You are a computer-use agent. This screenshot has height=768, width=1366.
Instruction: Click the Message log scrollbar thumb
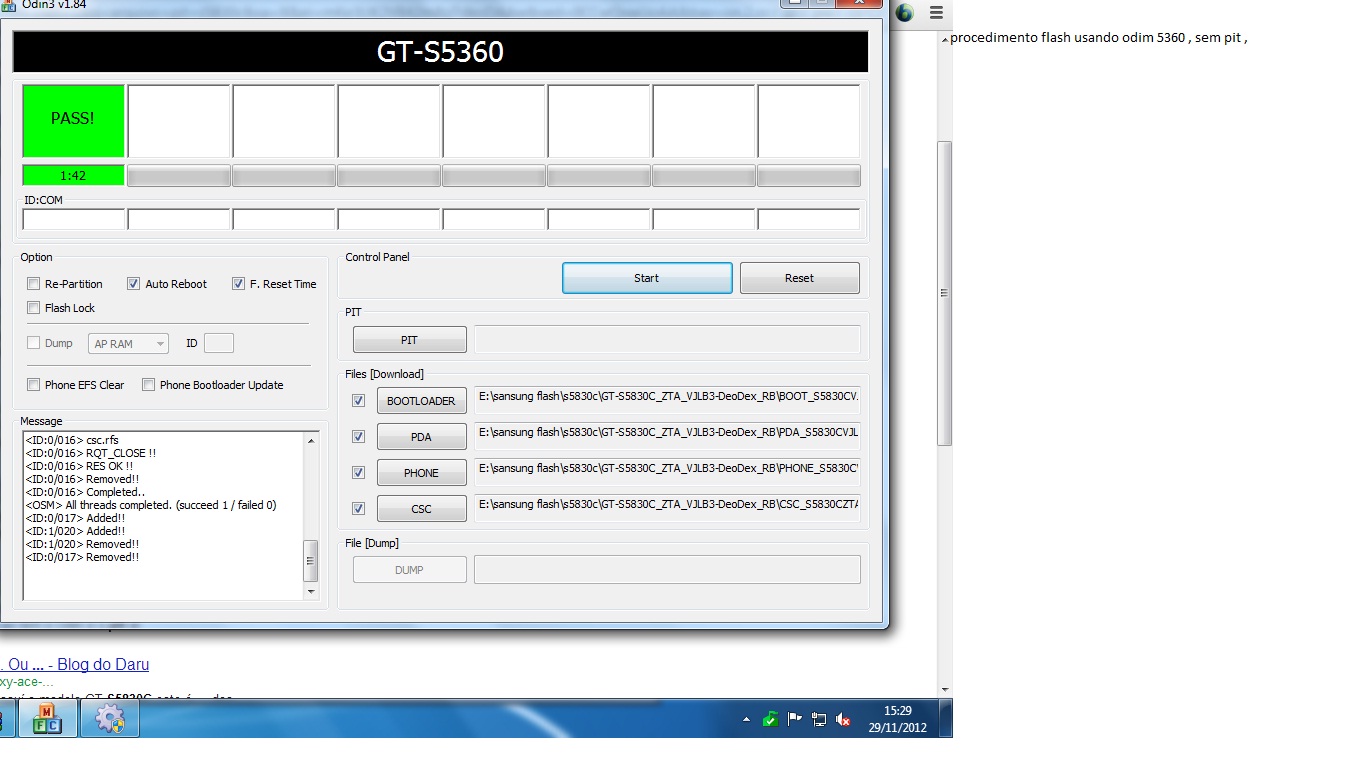tap(311, 561)
